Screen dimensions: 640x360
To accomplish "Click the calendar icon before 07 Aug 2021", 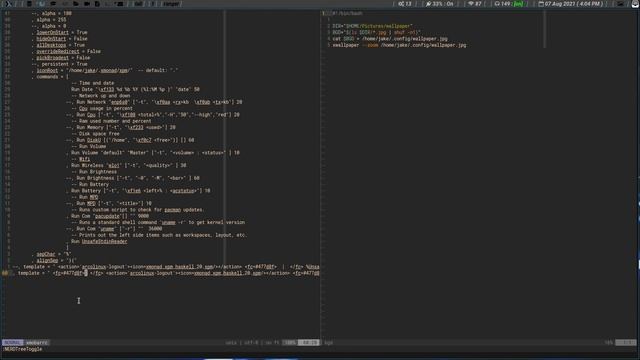I will [x=541, y=4].
